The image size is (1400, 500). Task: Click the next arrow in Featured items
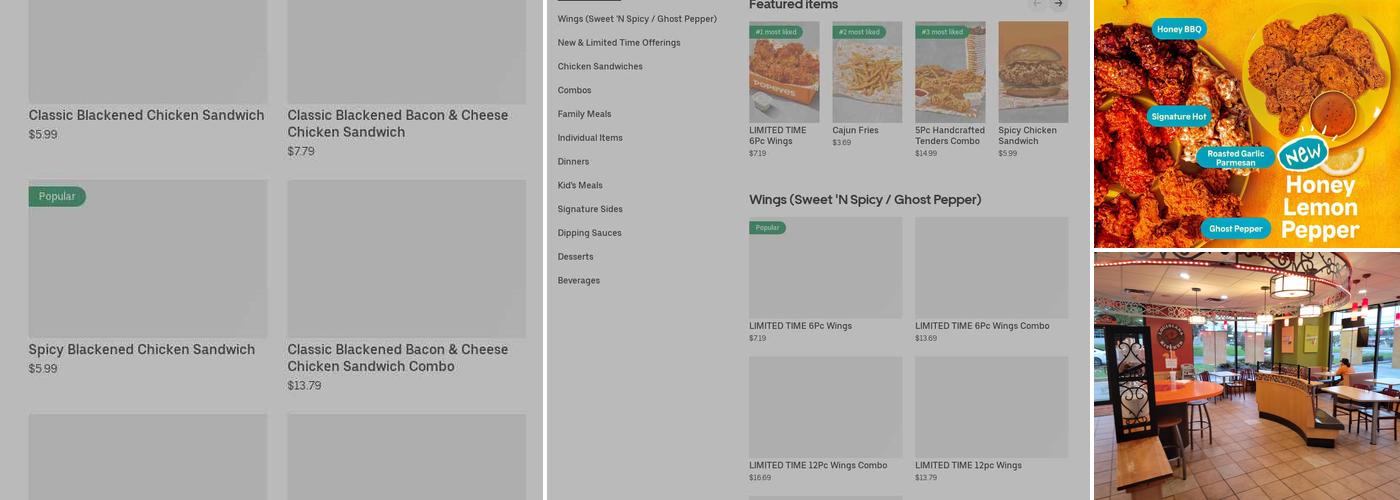click(1058, 4)
